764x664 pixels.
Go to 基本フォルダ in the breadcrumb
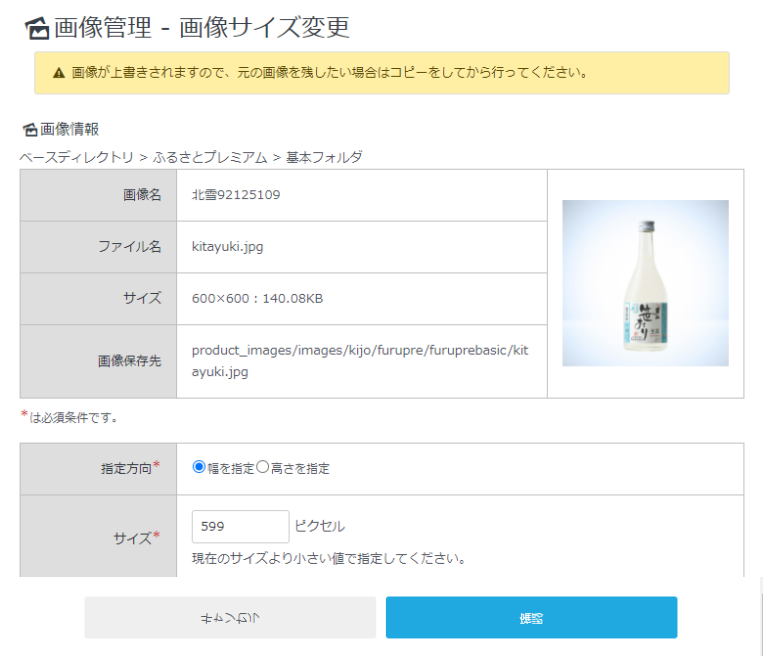(x=324, y=157)
